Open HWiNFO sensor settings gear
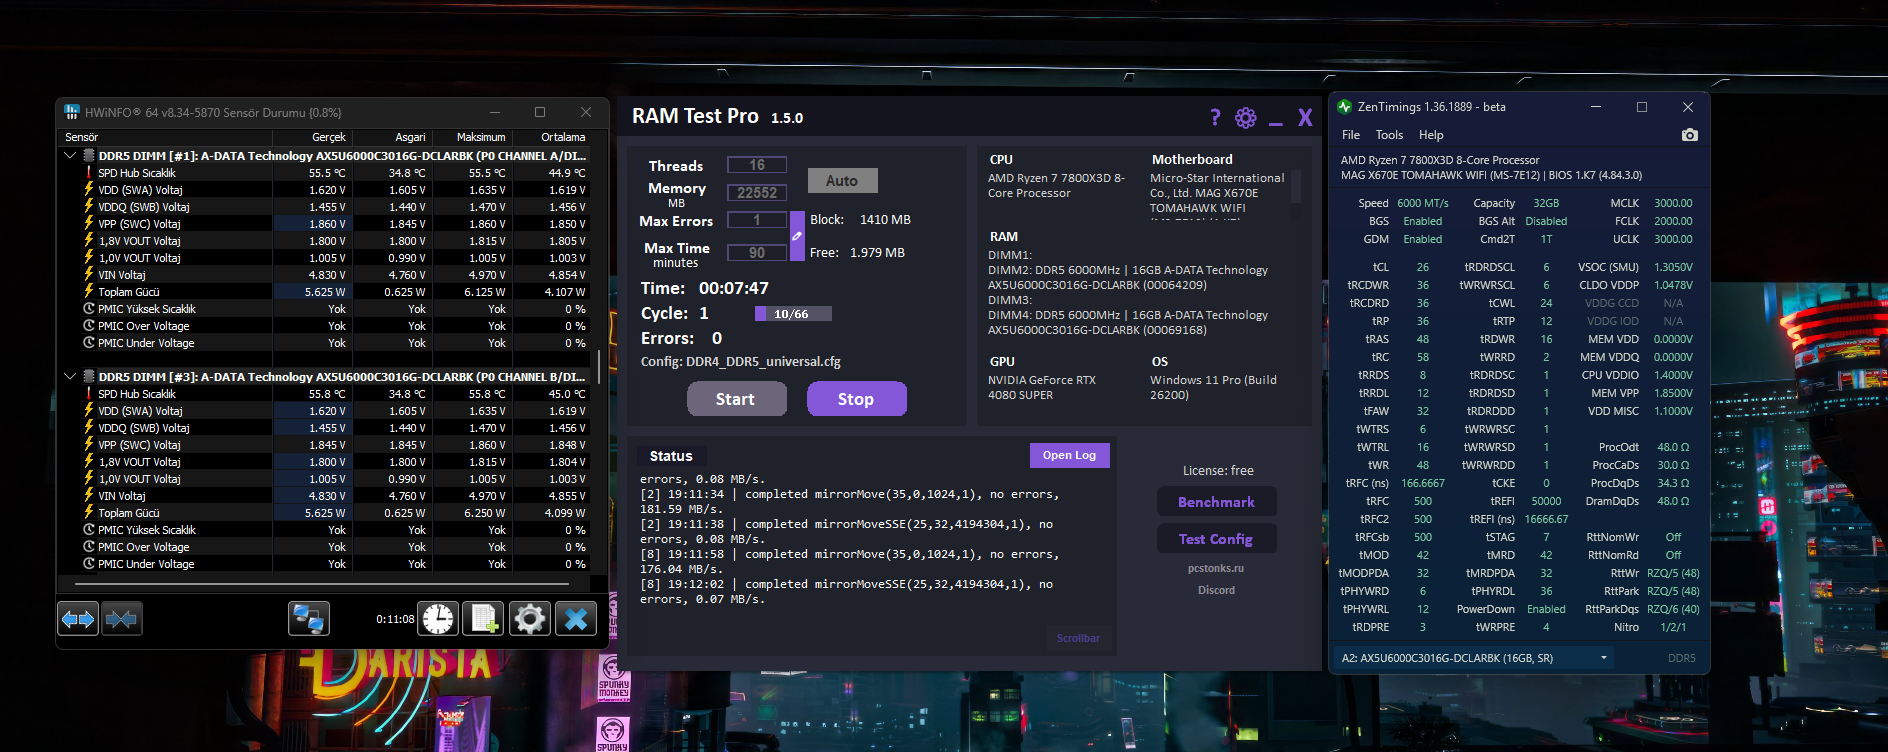This screenshot has width=1888, height=752. pyautogui.click(x=530, y=619)
